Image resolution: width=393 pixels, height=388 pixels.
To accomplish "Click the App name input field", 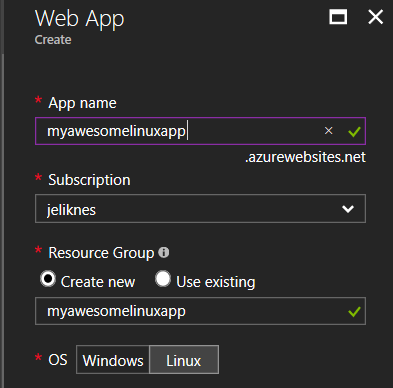I will pos(200,131).
